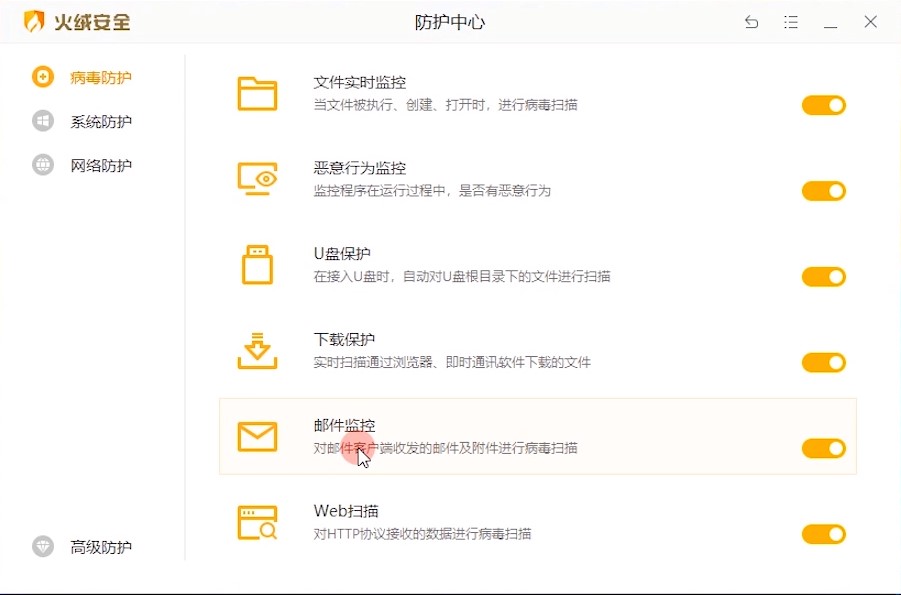Open 邮件监控 settings title

pyautogui.click(x=344, y=425)
